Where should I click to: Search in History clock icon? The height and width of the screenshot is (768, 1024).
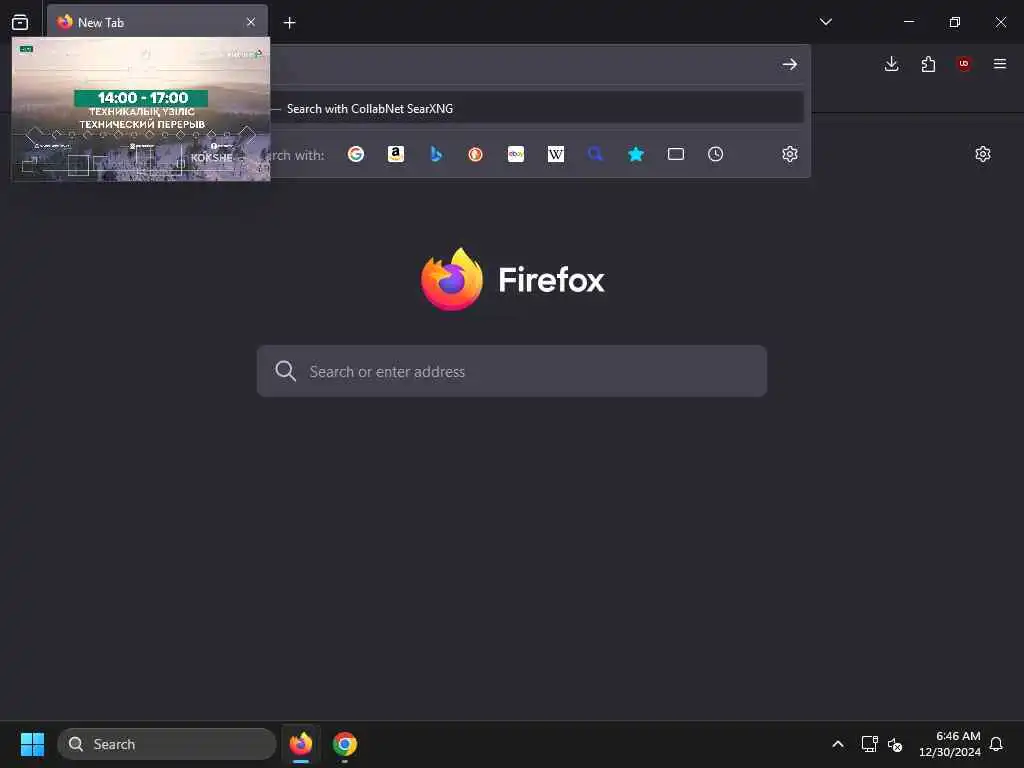coord(716,154)
